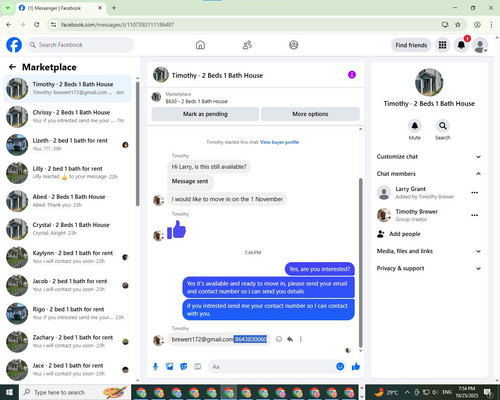Image resolution: width=500 pixels, height=400 pixels.
Task: Collapse the Chat members section
Action: pyautogui.click(x=429, y=173)
